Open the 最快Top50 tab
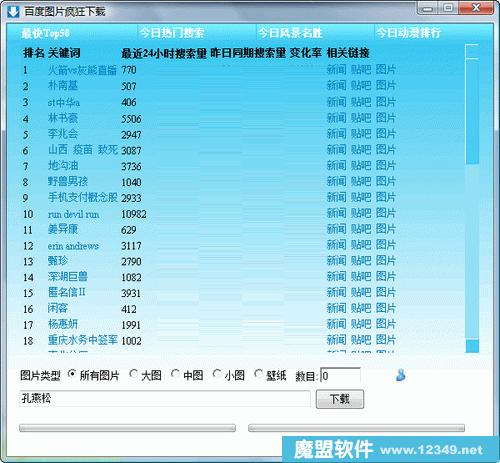This screenshot has height=463, width=500. point(45,33)
